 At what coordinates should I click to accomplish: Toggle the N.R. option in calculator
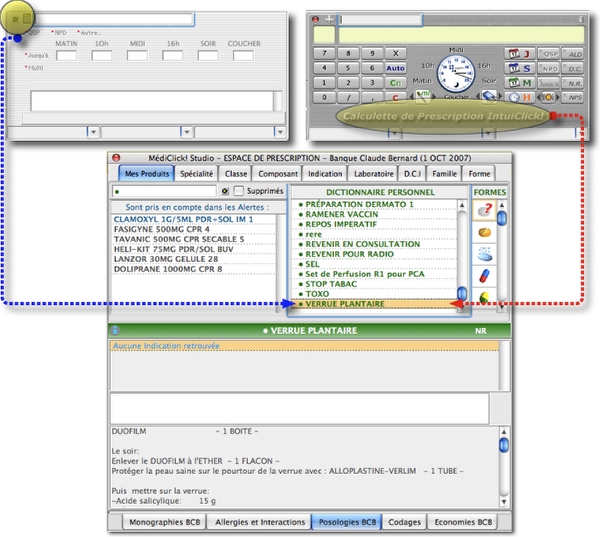coord(573,83)
